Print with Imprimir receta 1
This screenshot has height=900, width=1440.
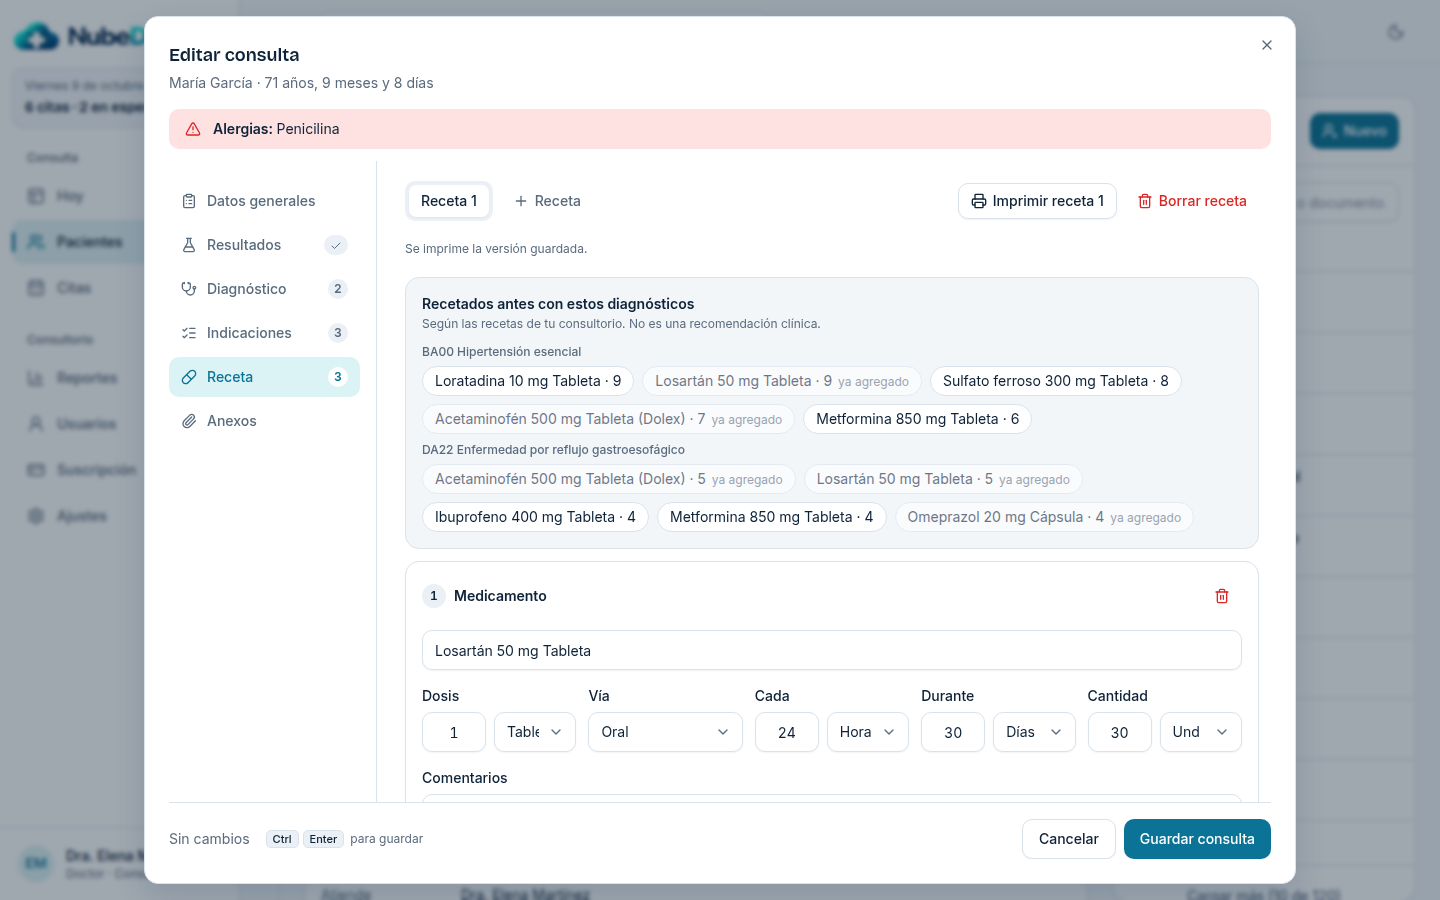point(1037,201)
